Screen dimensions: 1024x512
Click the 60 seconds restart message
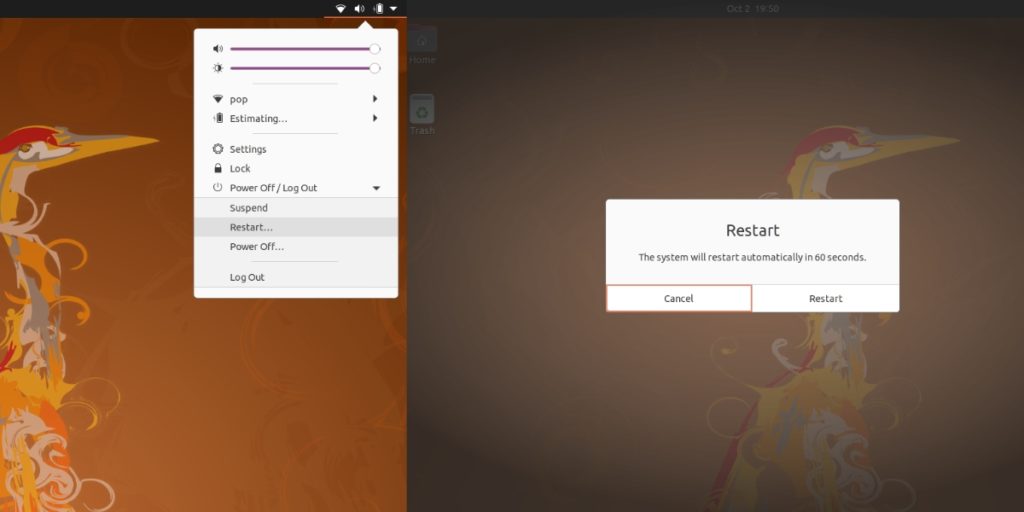tap(752, 257)
